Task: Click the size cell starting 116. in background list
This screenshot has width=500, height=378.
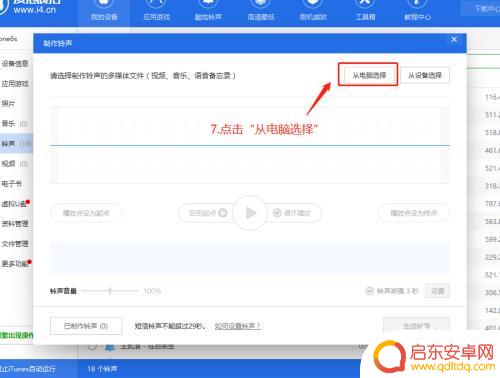Action: [x=492, y=97]
